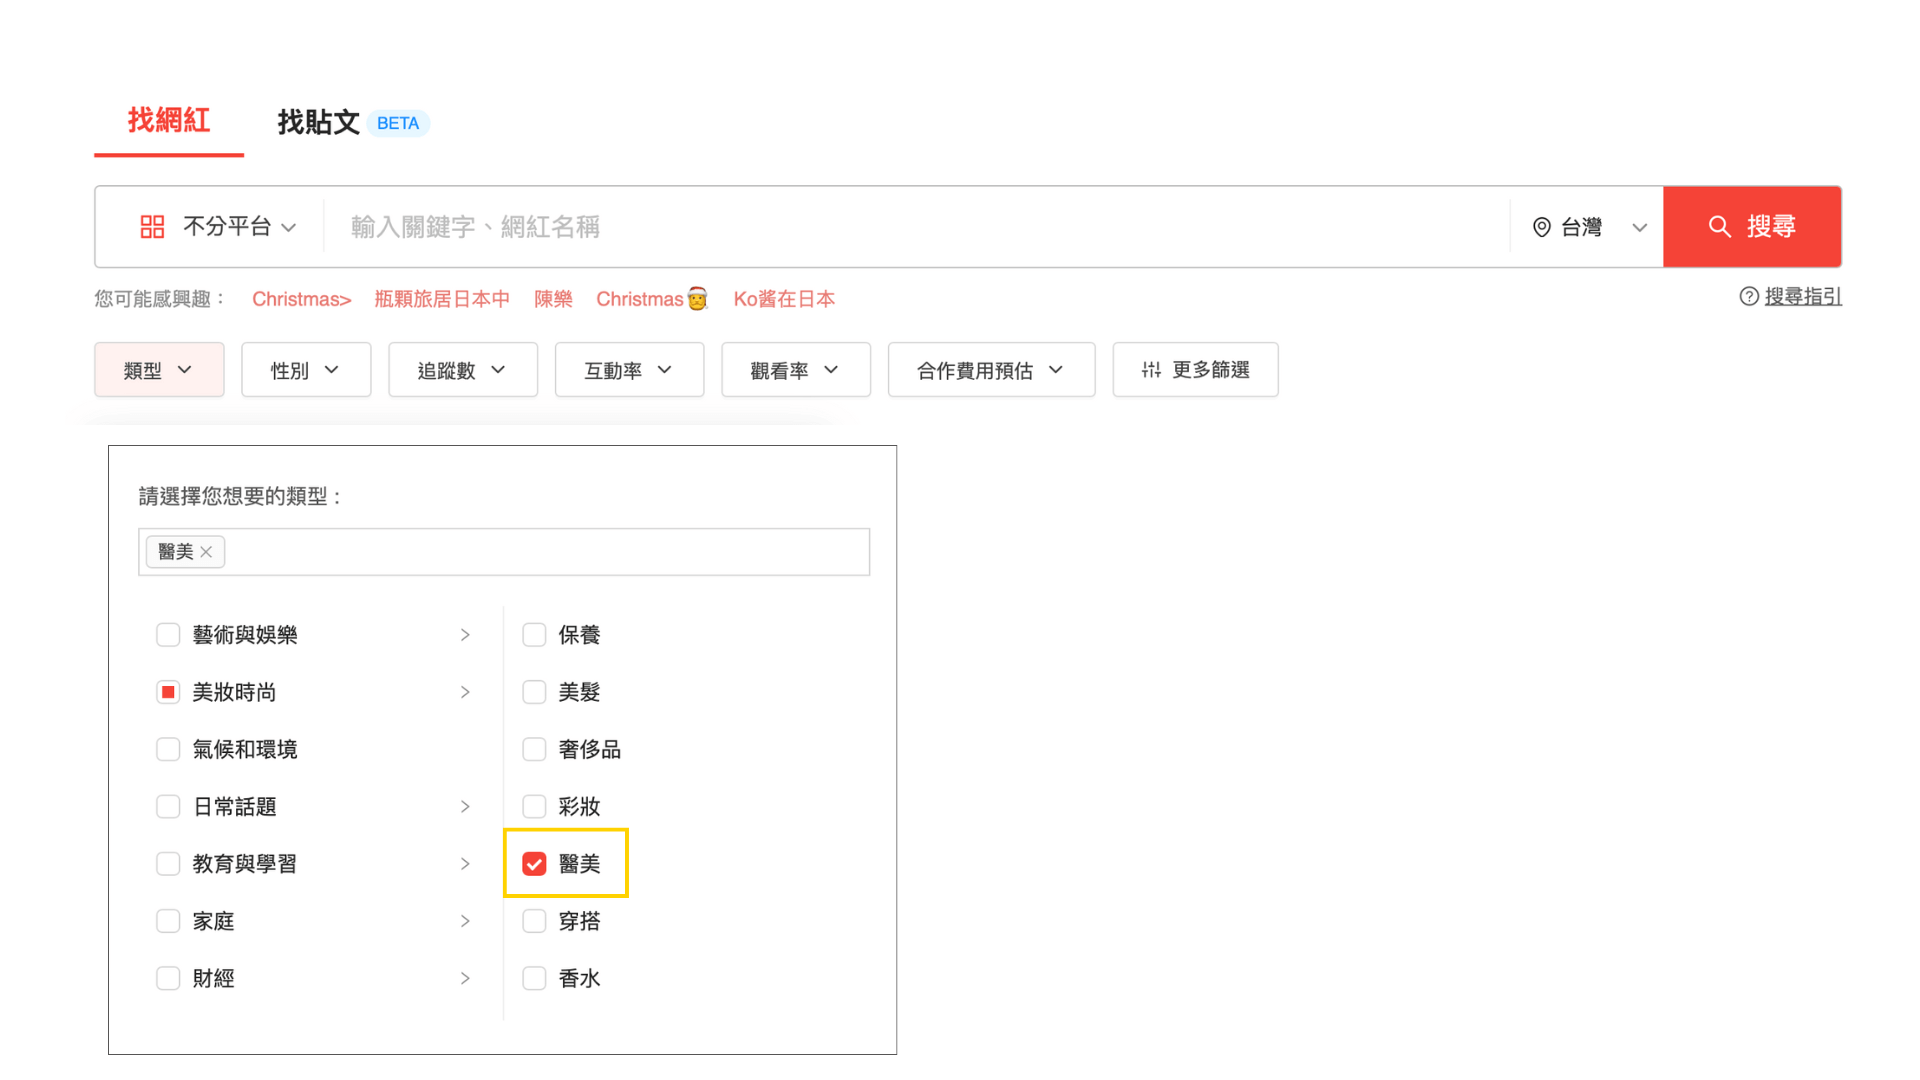Screen dimensions: 1920x1080
Task: Expand 家庭 subcategories arrow
Action: pyautogui.click(x=465, y=921)
